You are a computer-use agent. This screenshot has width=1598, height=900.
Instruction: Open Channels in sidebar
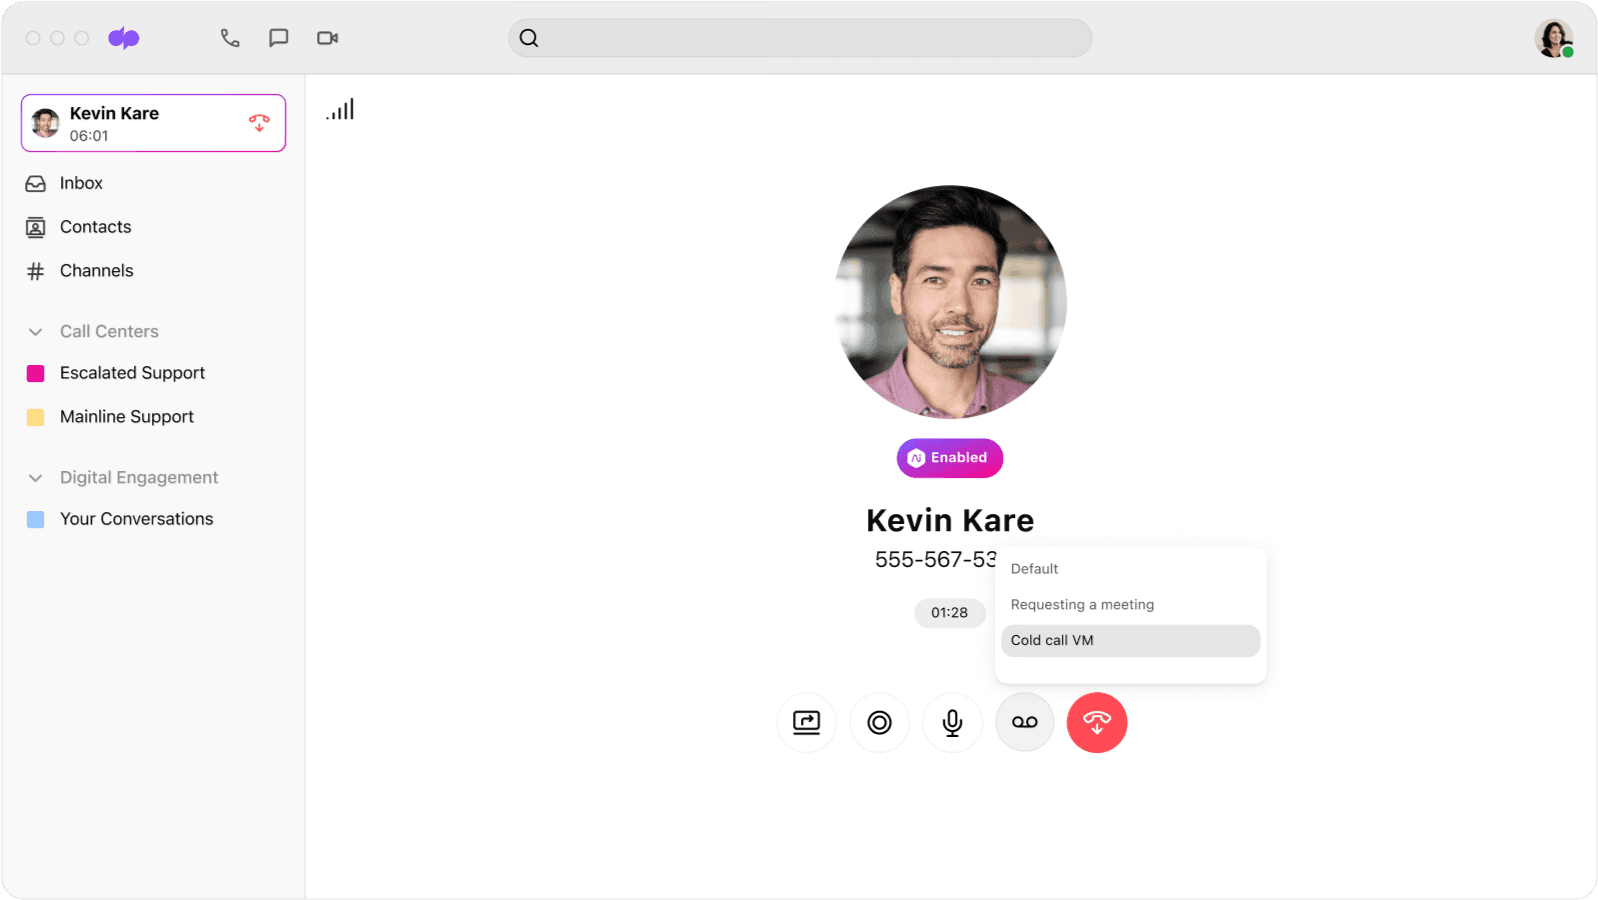tap(96, 271)
